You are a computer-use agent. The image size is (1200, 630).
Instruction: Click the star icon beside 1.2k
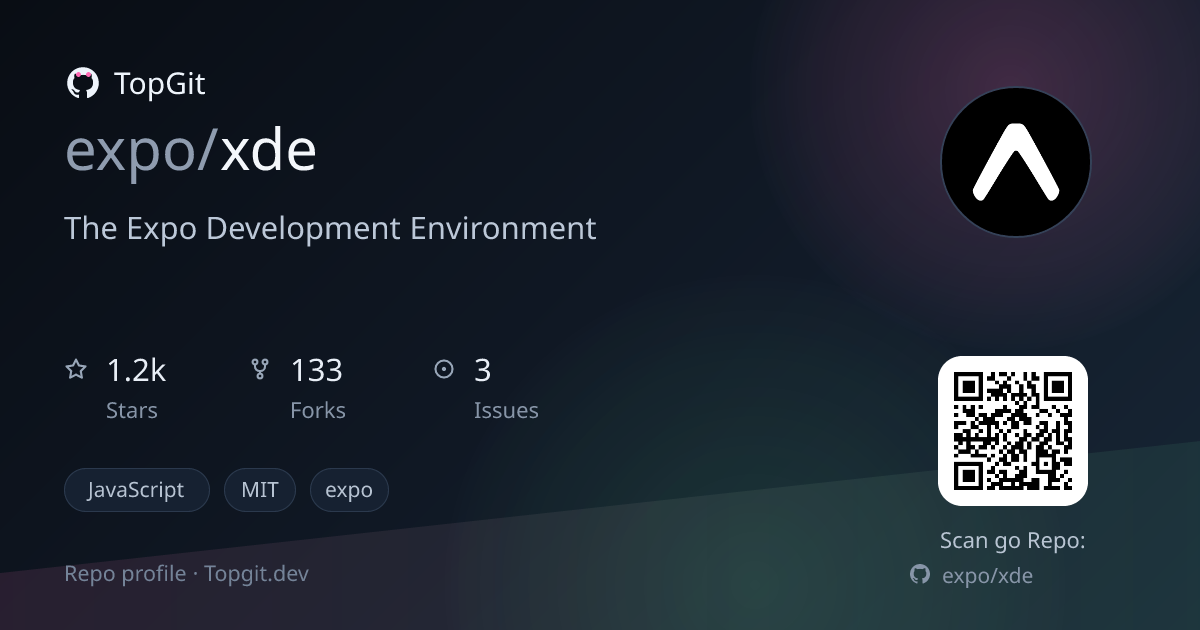pyautogui.click(x=76, y=370)
